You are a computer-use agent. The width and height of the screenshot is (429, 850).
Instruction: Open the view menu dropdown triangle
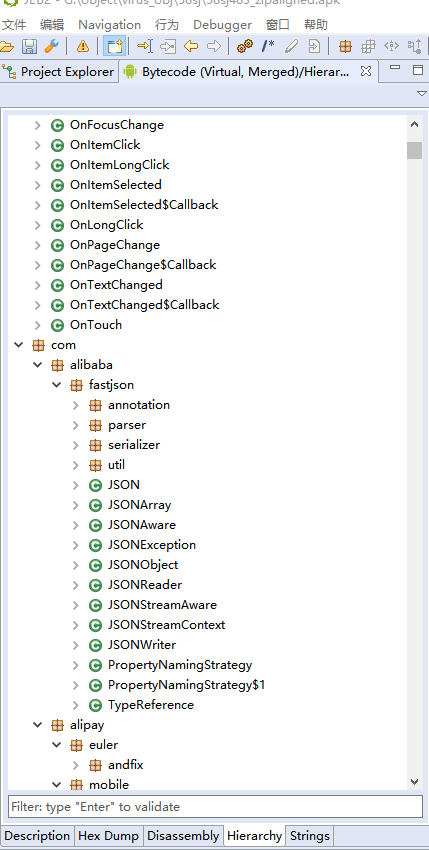click(422, 94)
